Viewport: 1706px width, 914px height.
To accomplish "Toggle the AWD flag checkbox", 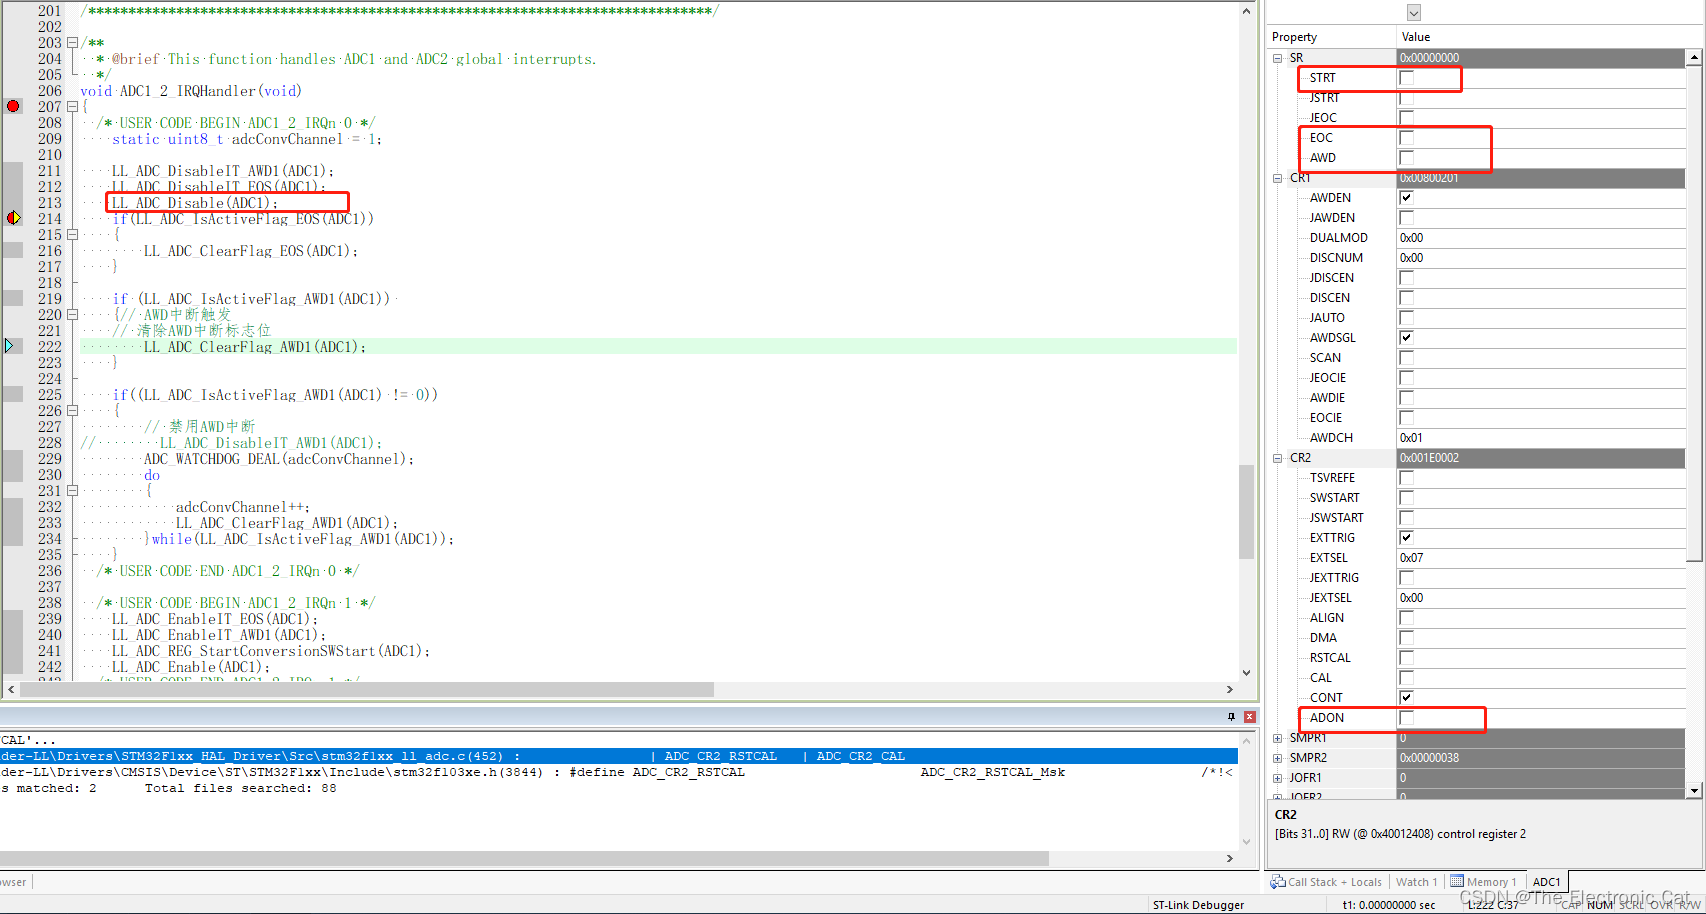I will [1406, 158].
